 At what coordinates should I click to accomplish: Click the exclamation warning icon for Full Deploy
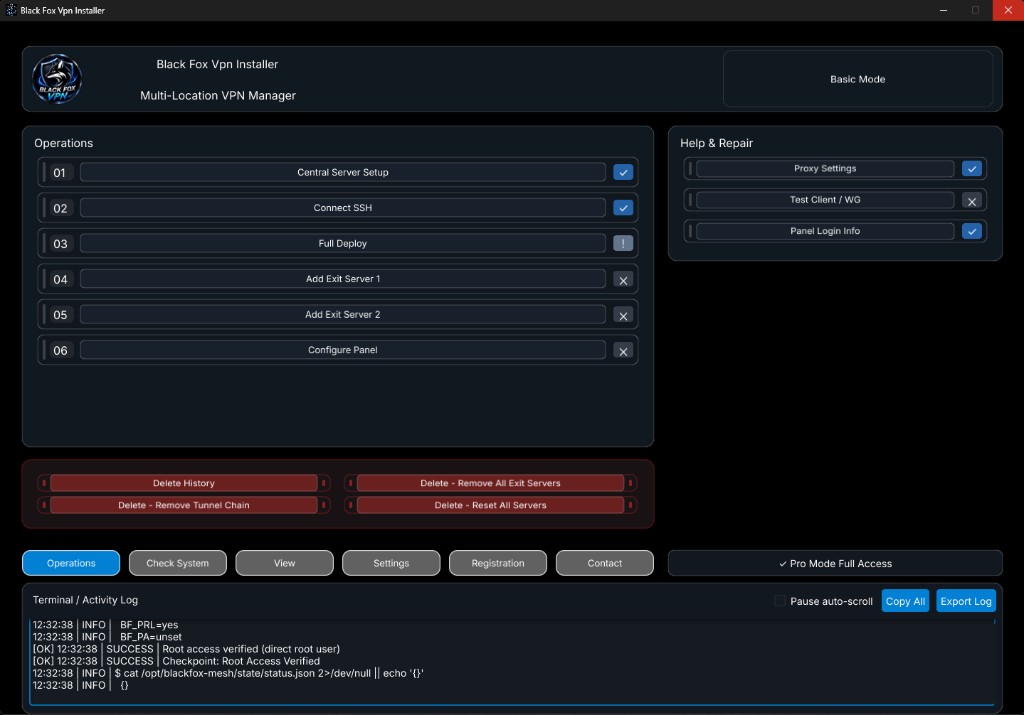click(x=623, y=244)
